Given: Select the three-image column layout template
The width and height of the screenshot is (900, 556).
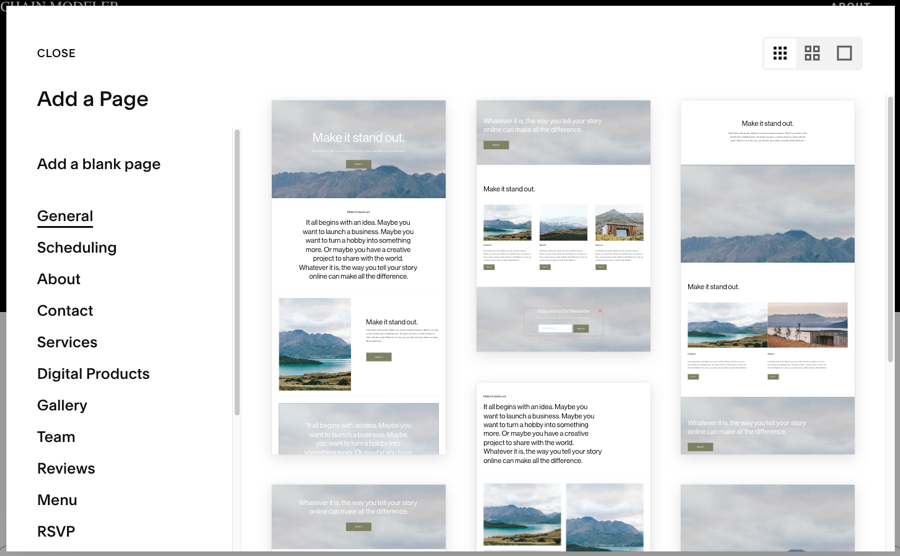Looking at the screenshot, I should (563, 225).
